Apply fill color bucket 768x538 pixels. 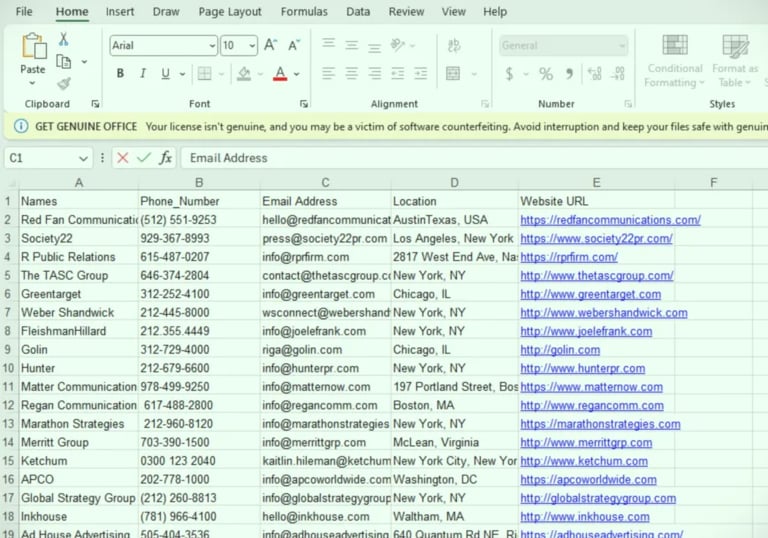[x=244, y=73]
